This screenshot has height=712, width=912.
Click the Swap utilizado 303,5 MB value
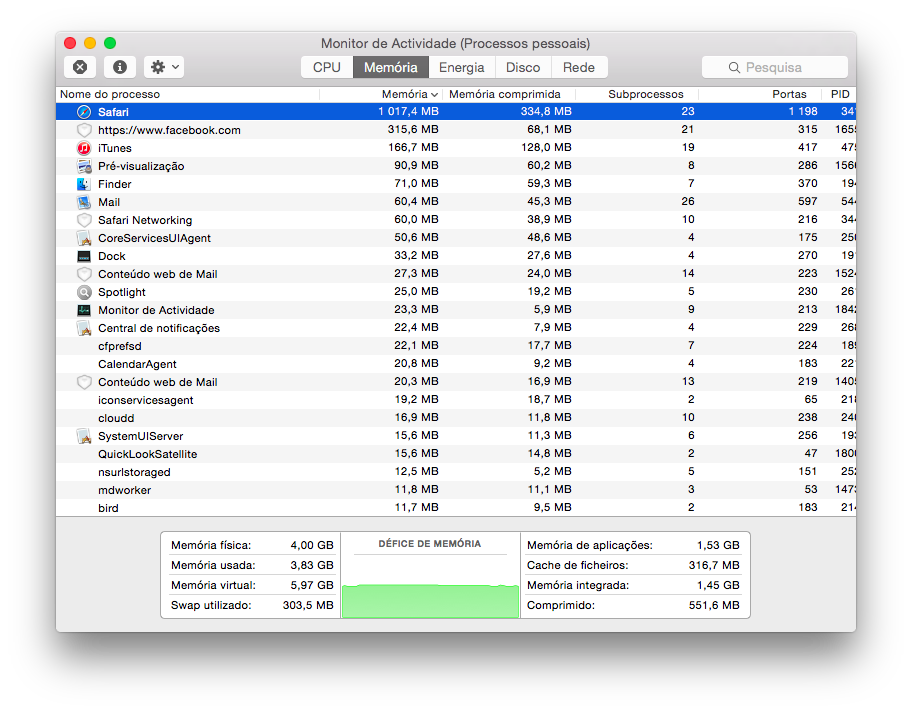308,606
